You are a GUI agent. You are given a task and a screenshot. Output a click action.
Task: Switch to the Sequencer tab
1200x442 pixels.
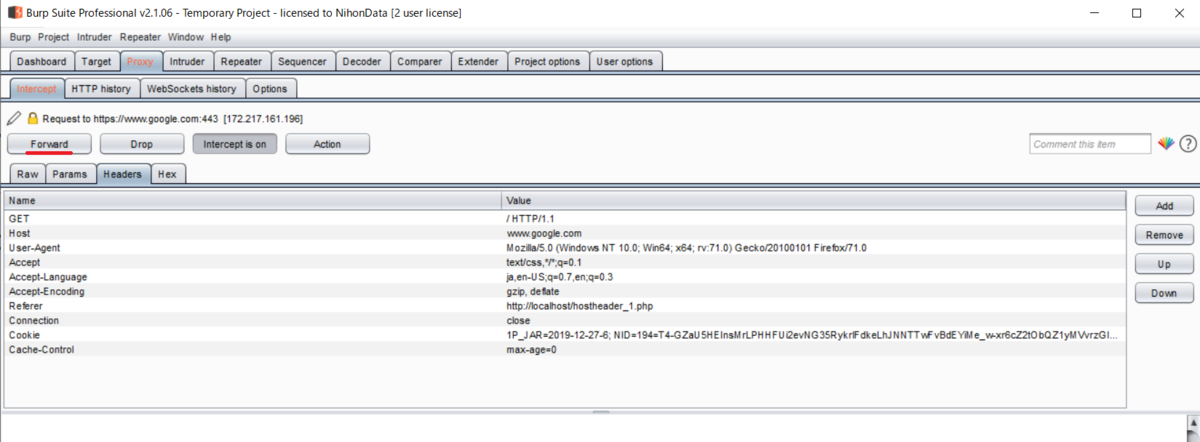click(303, 61)
